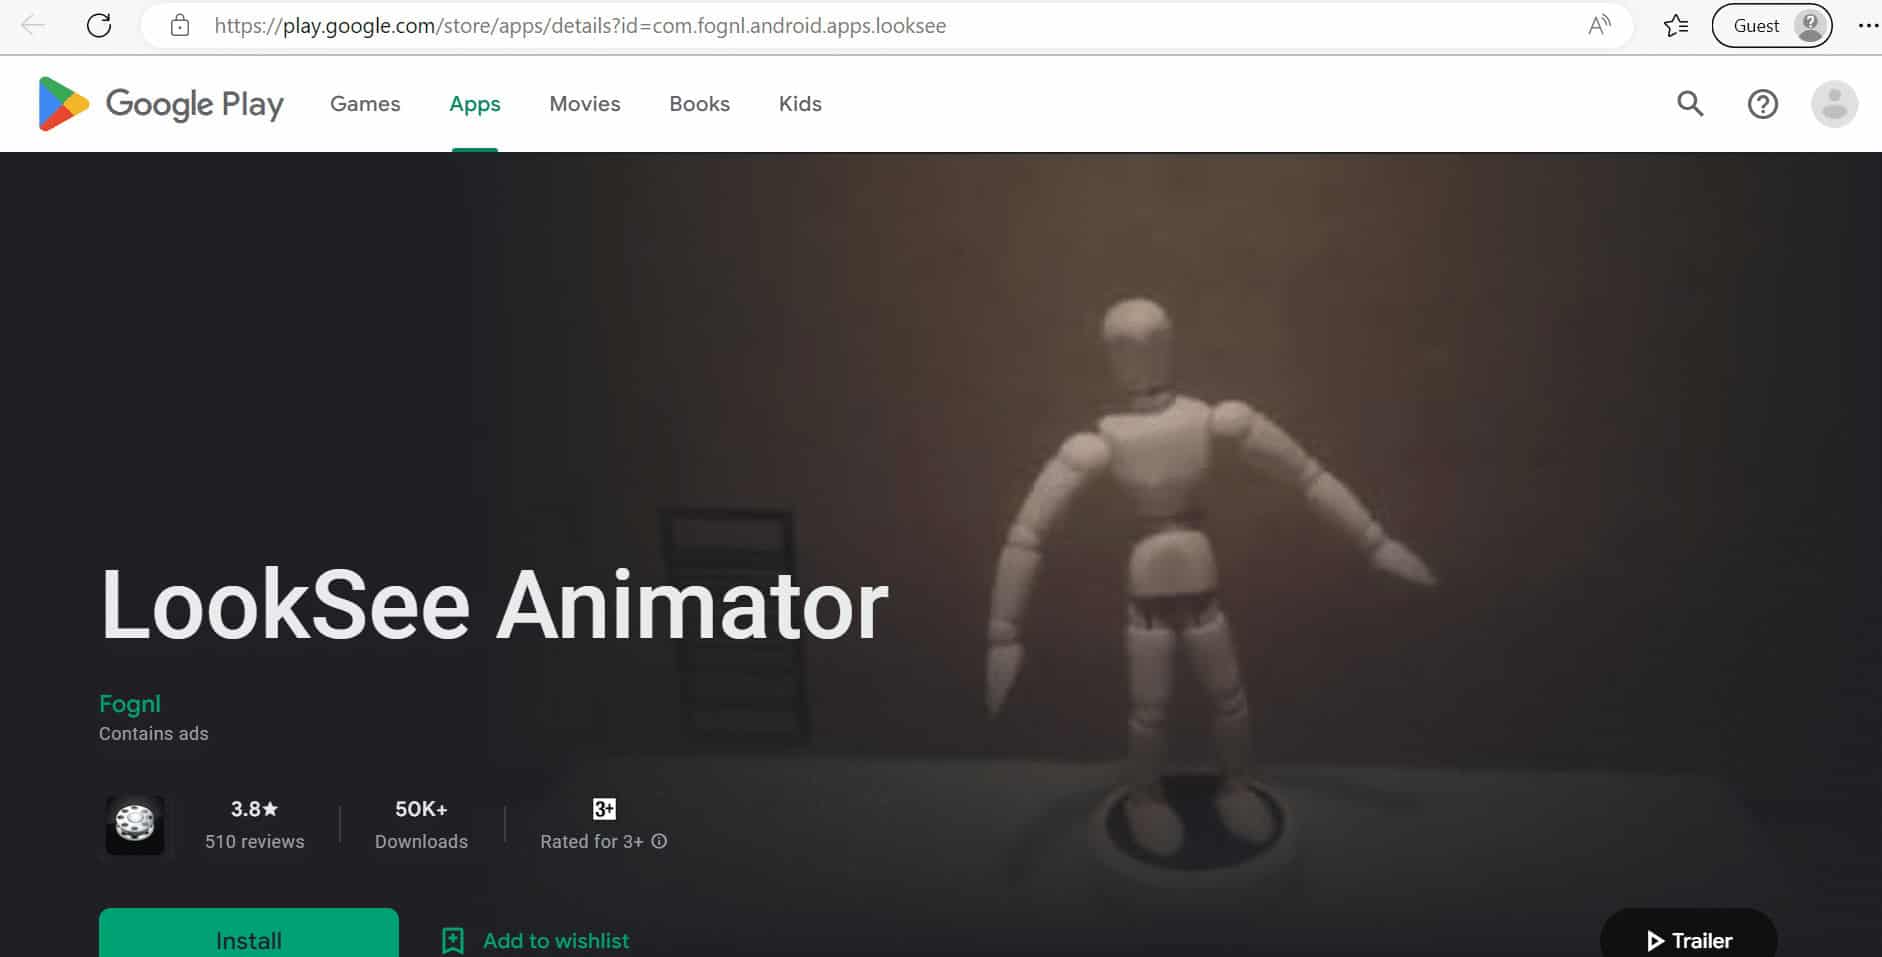
Task: Open the Fognl developer link
Action: click(130, 703)
